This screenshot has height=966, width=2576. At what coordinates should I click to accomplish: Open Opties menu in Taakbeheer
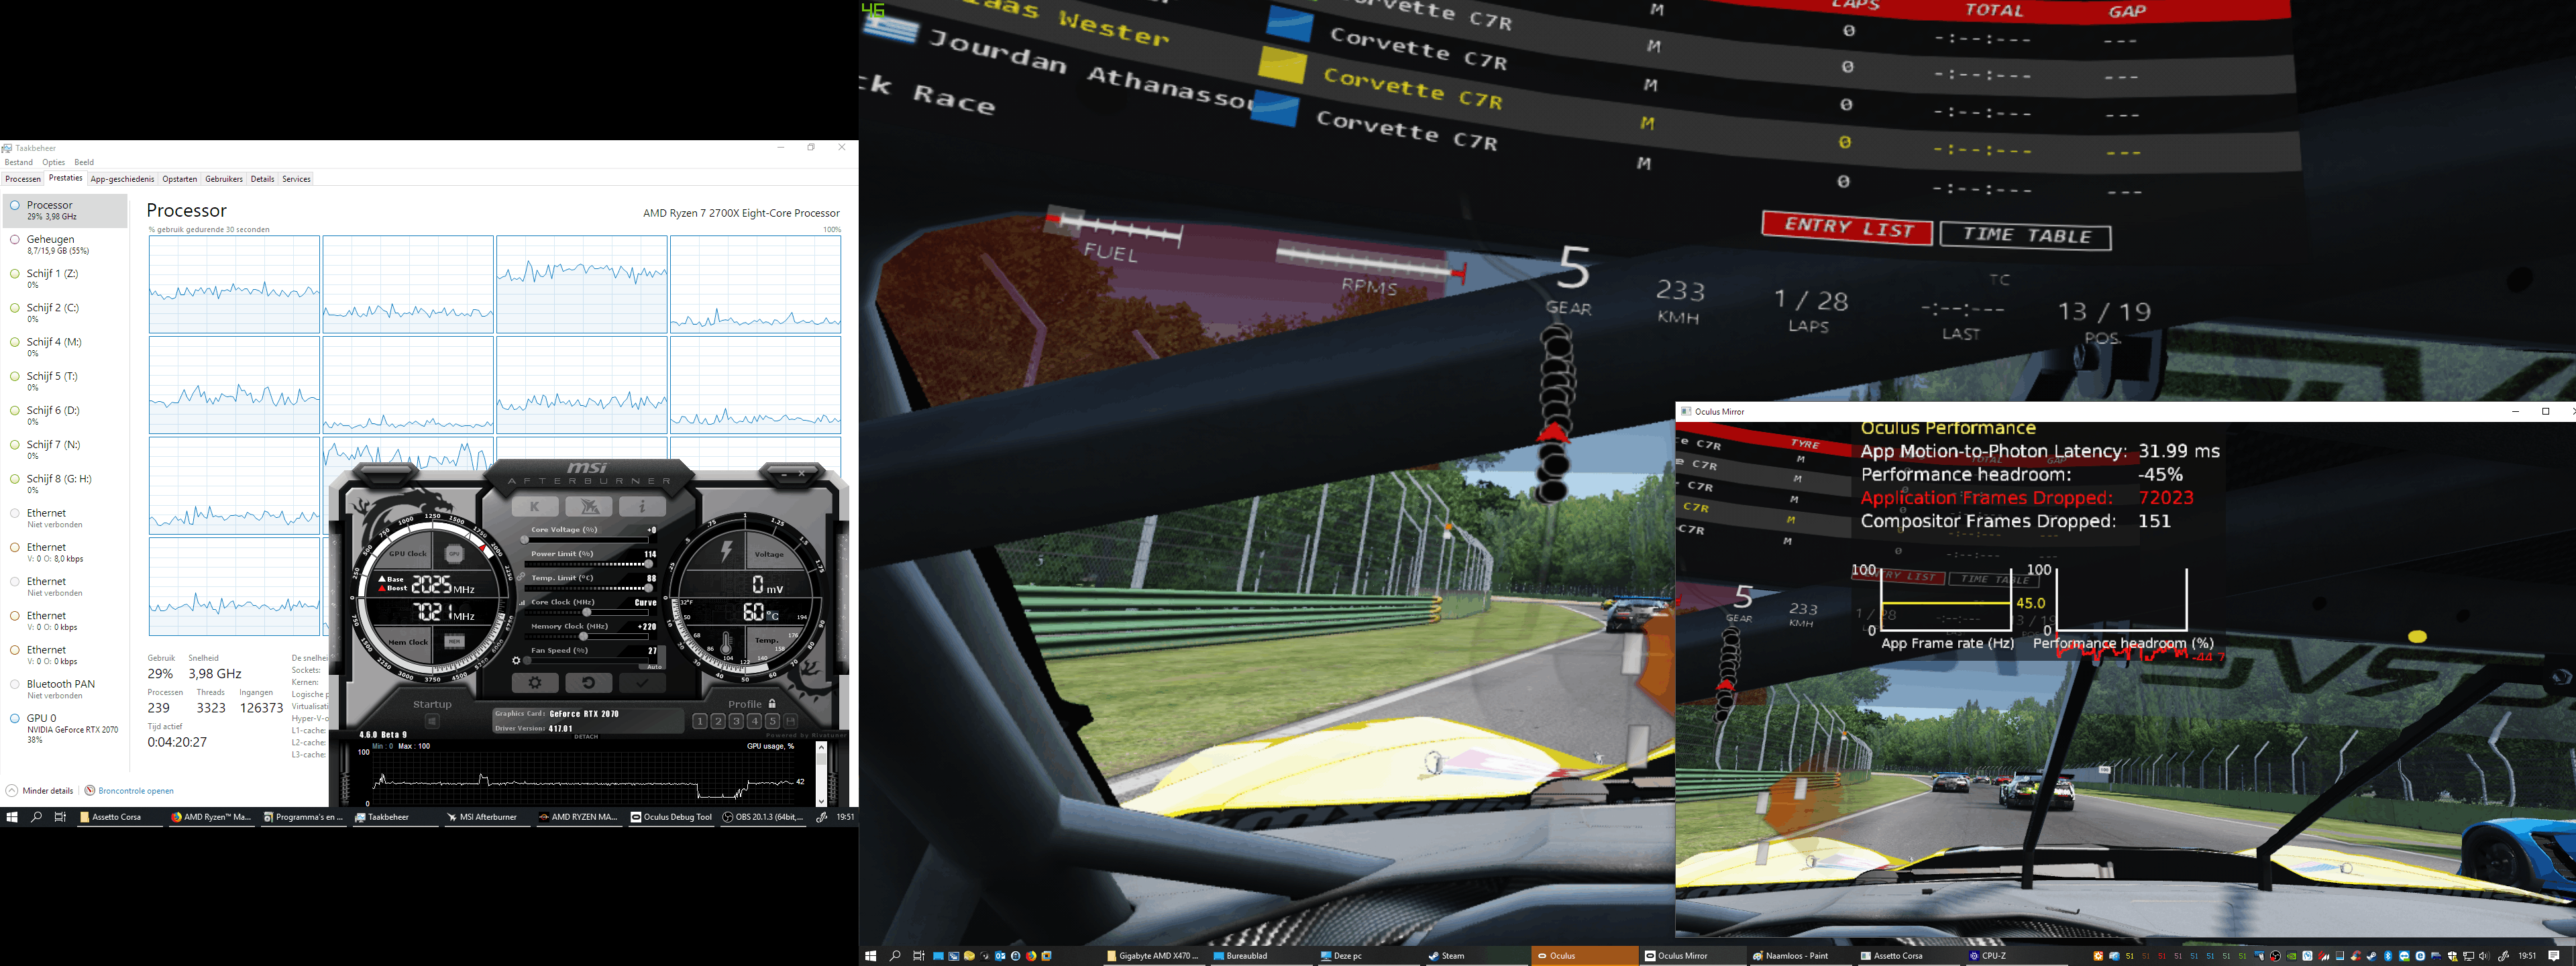[x=54, y=162]
